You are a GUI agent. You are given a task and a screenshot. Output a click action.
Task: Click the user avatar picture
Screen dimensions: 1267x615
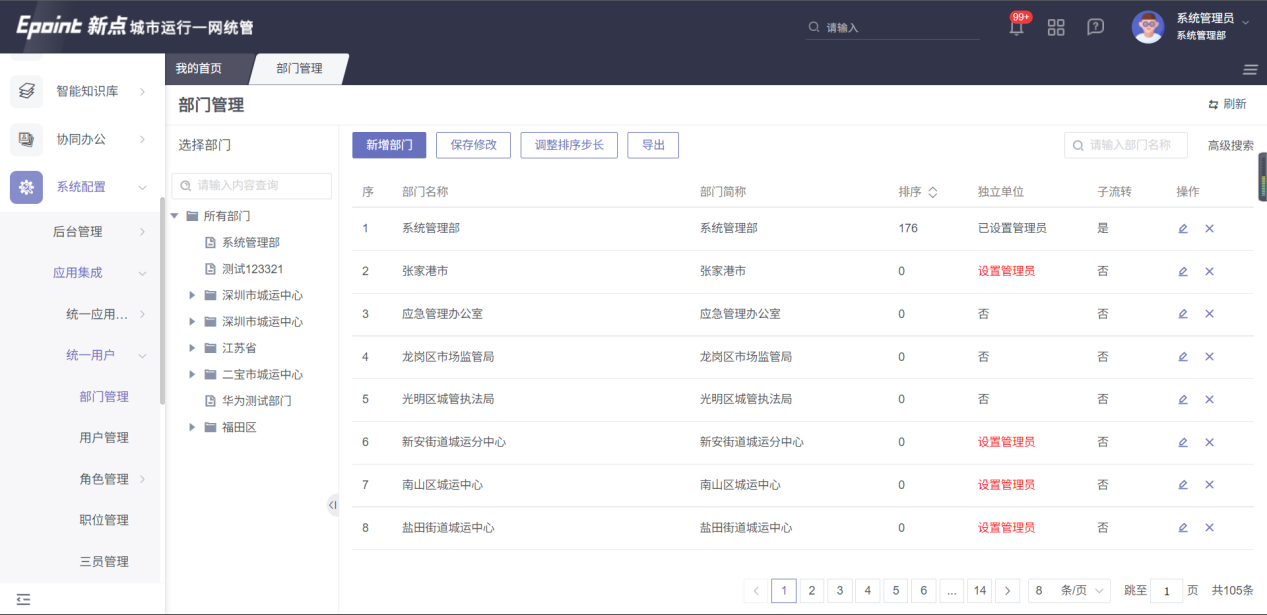(1148, 27)
